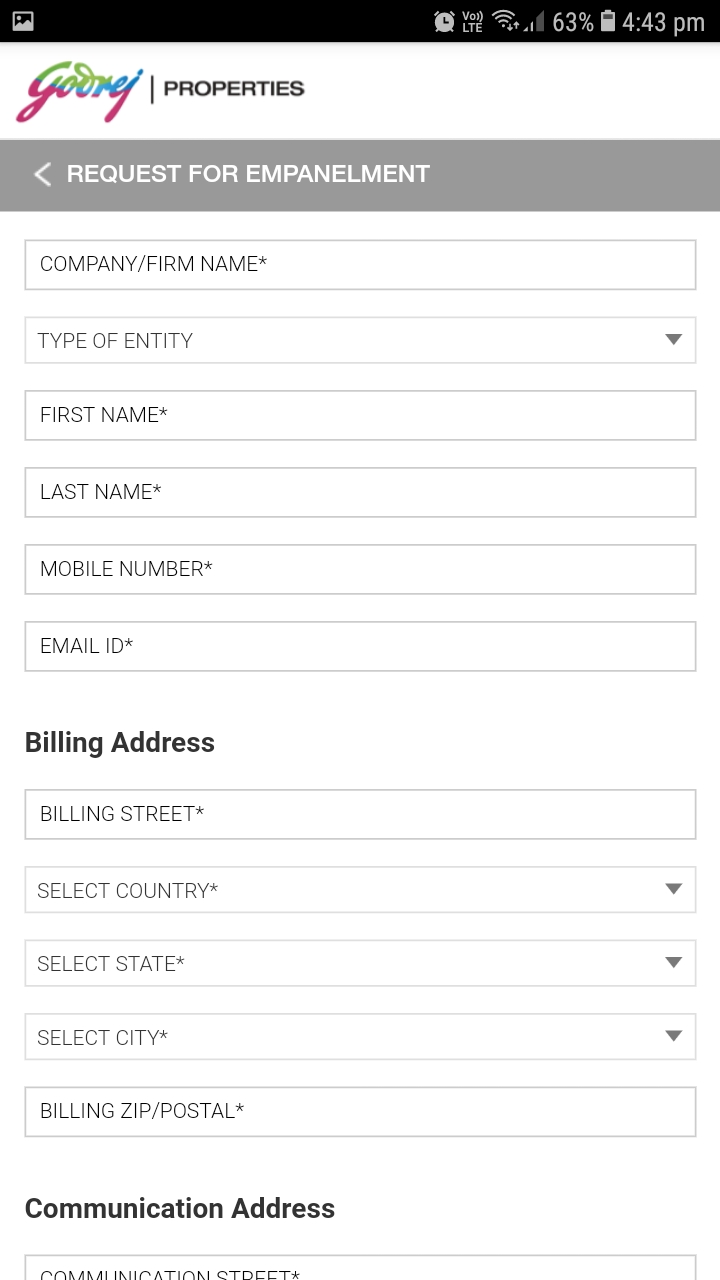
Task: Tap the Request for Empanelment header title
Action: 248,174
